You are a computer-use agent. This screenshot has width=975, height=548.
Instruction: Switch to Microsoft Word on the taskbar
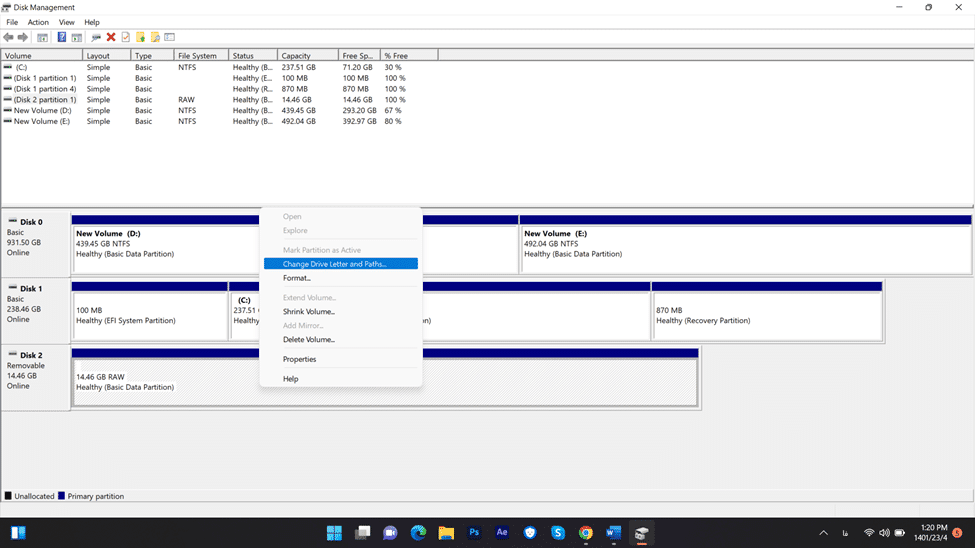click(x=614, y=533)
